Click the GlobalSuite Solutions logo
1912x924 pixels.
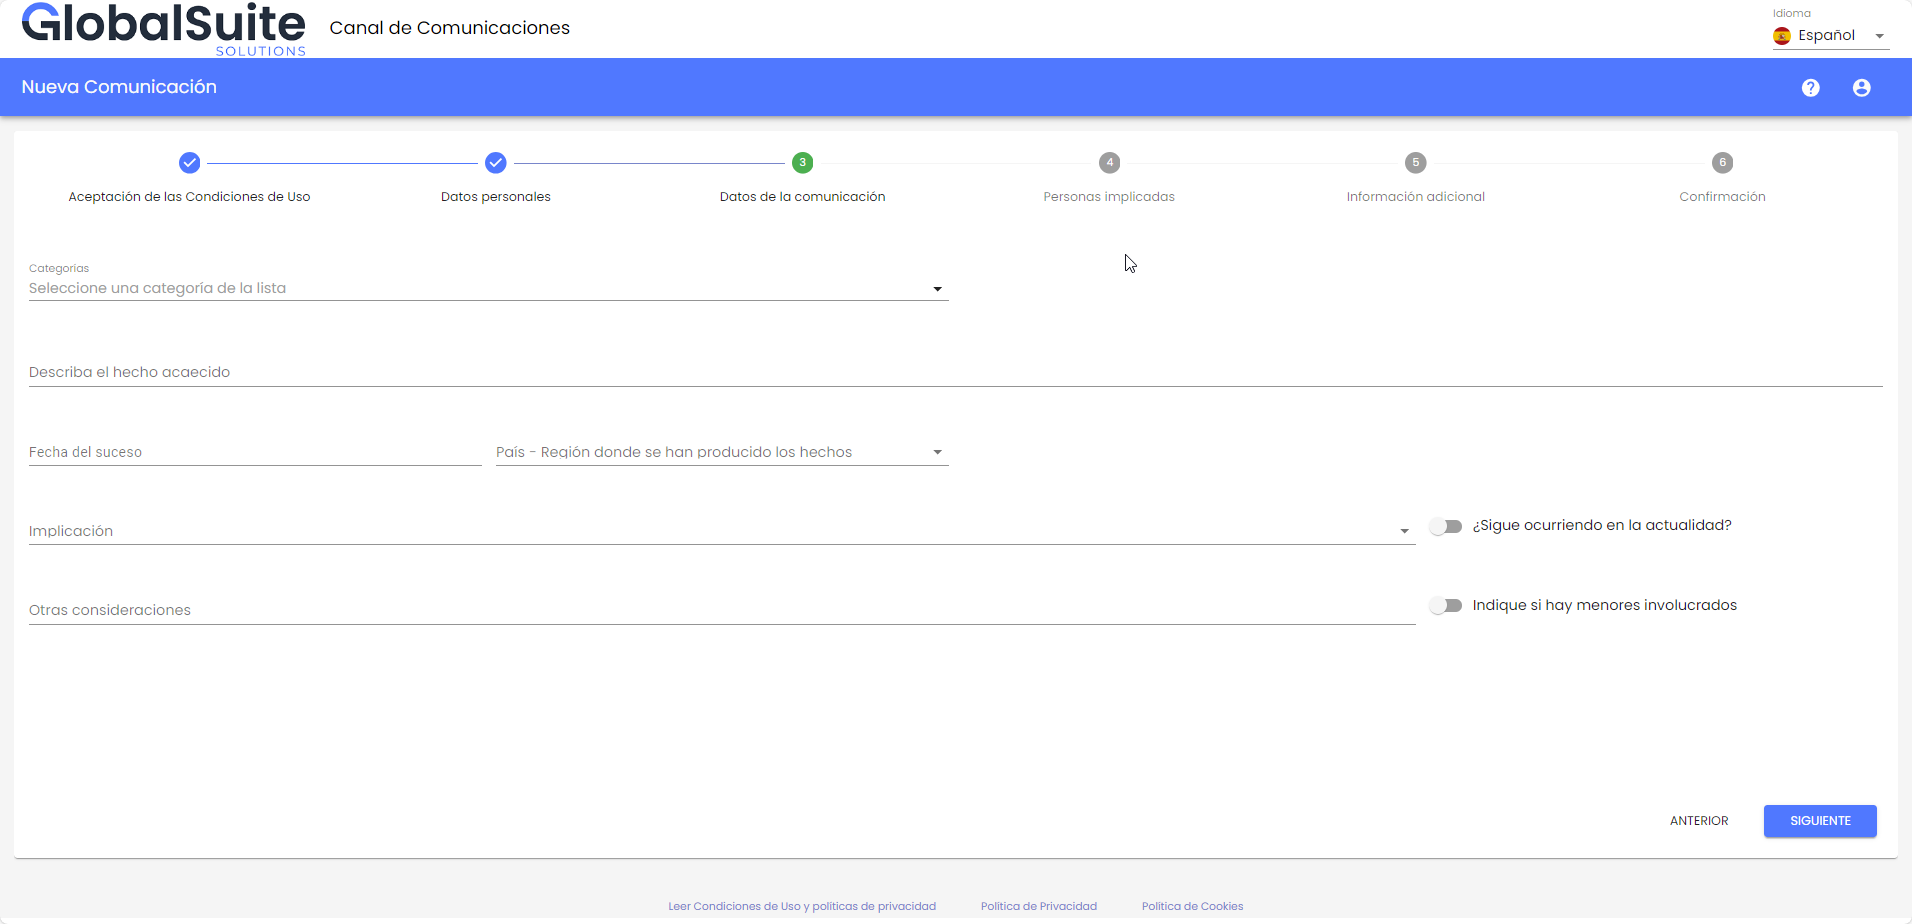click(164, 28)
